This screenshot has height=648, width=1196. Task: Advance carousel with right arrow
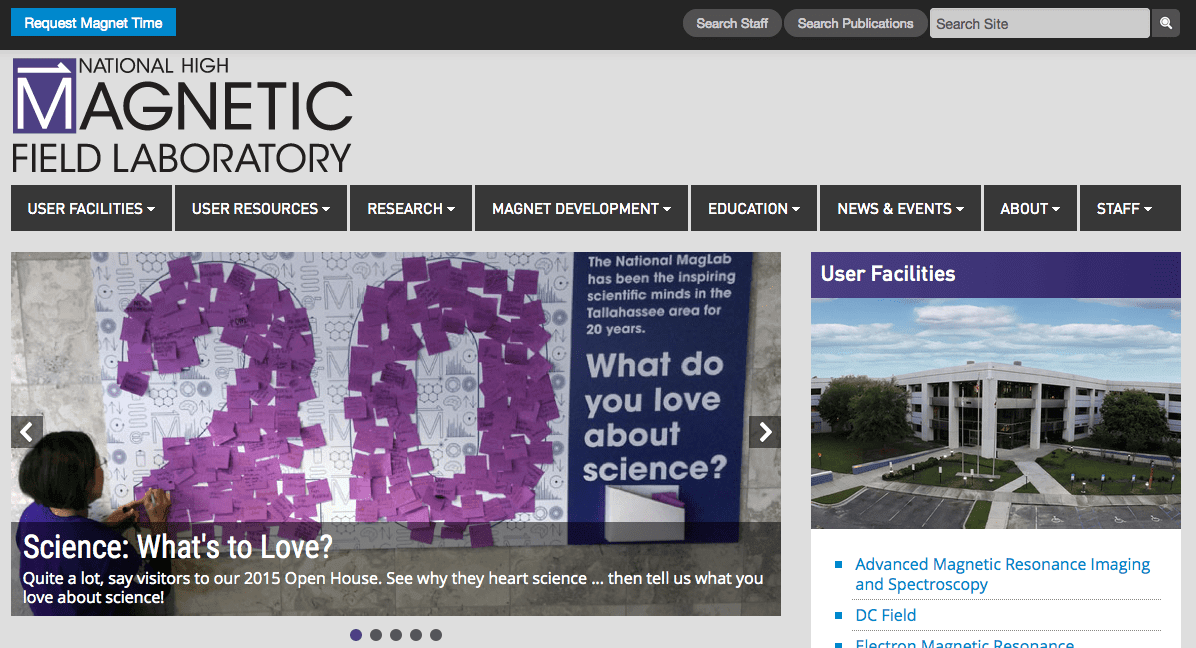(765, 432)
